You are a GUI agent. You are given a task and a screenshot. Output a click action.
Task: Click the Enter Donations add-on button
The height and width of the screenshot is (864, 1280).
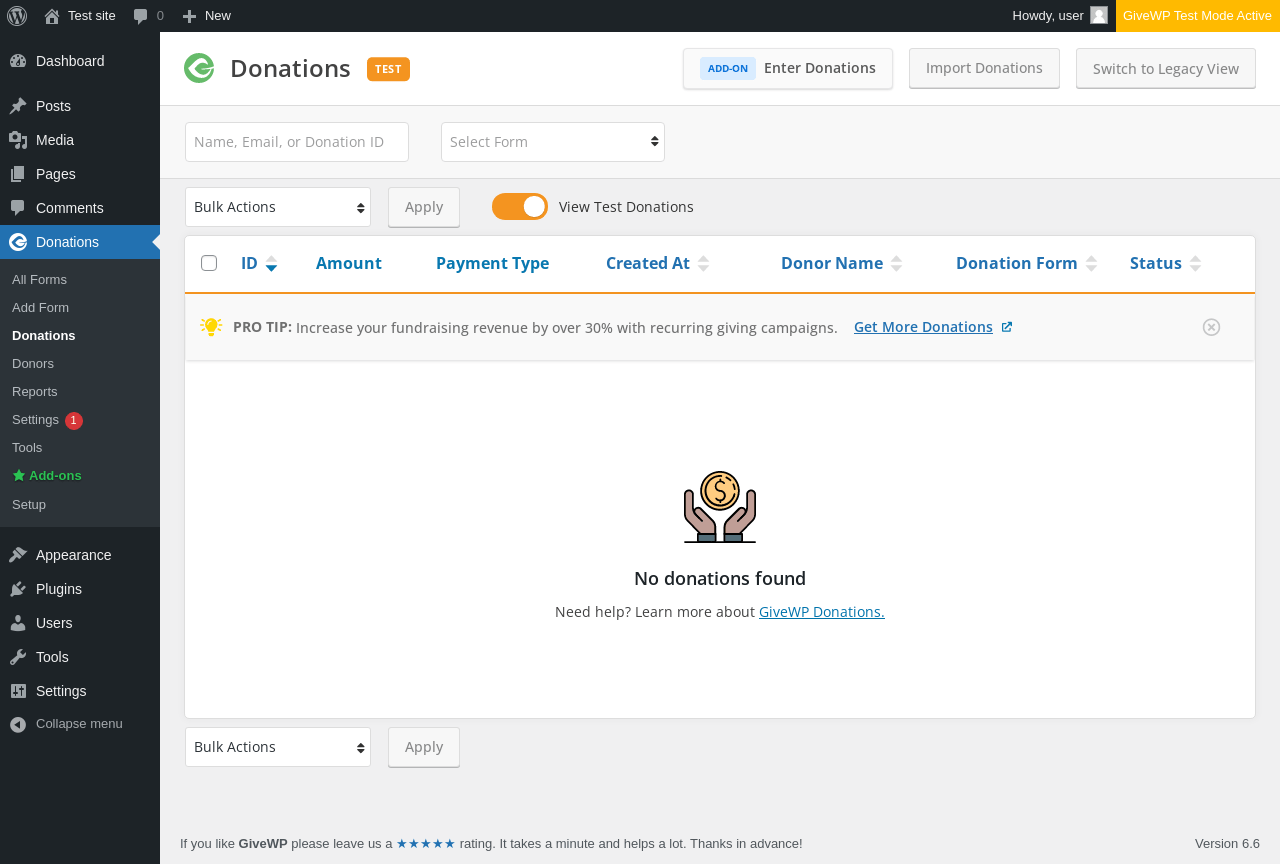(x=788, y=68)
